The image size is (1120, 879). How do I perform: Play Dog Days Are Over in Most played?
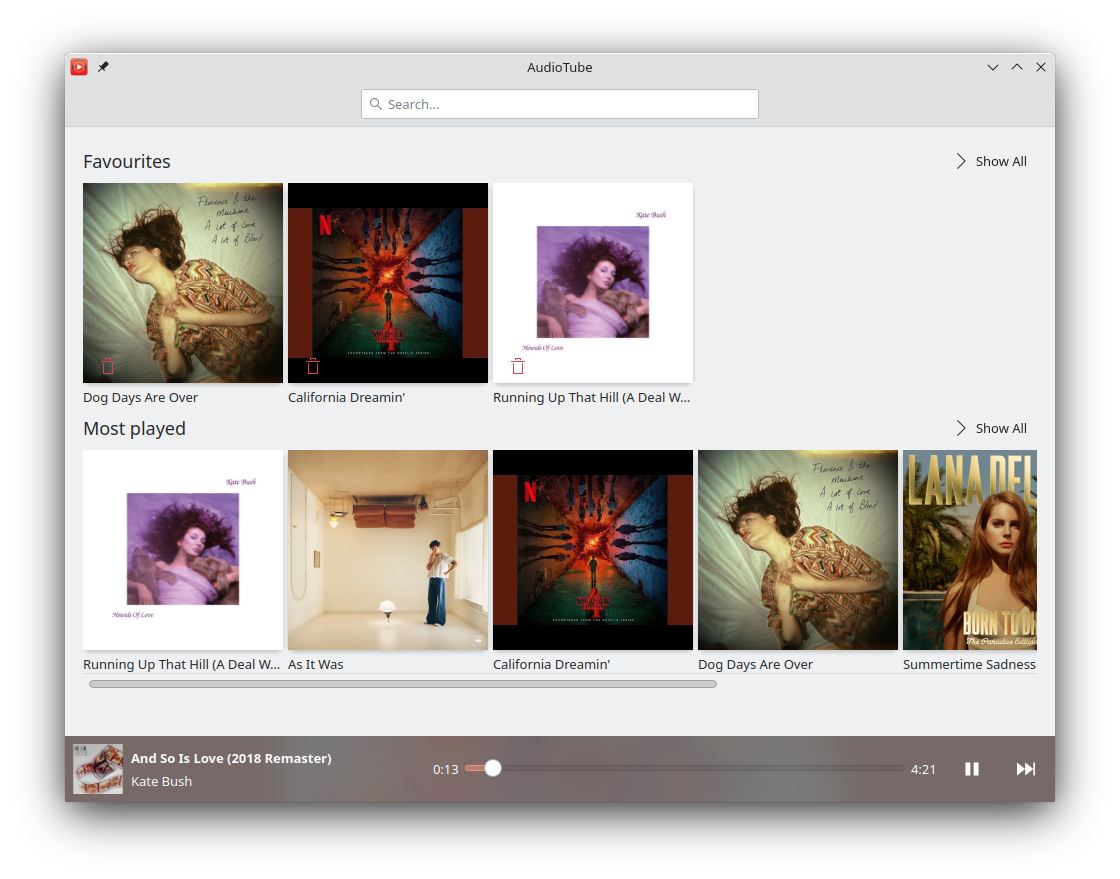point(798,550)
